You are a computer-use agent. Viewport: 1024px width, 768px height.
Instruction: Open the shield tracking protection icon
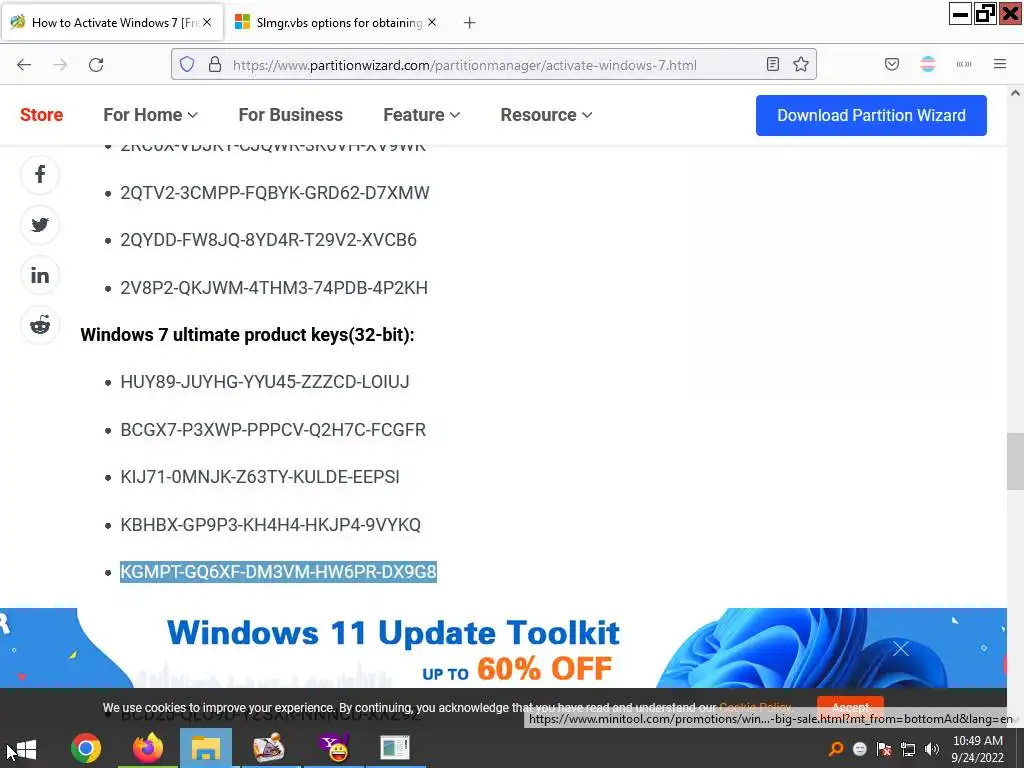[187, 65]
